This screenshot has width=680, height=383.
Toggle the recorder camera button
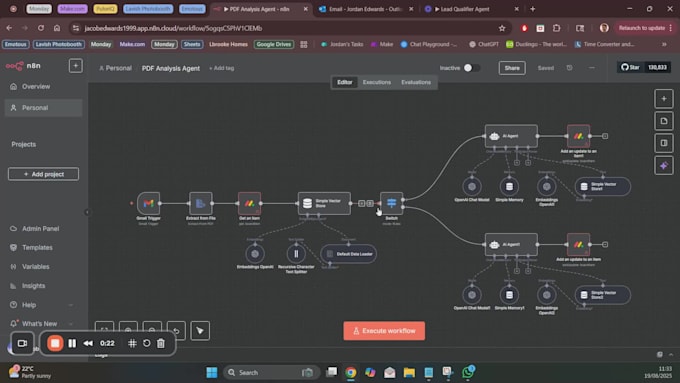[22, 343]
